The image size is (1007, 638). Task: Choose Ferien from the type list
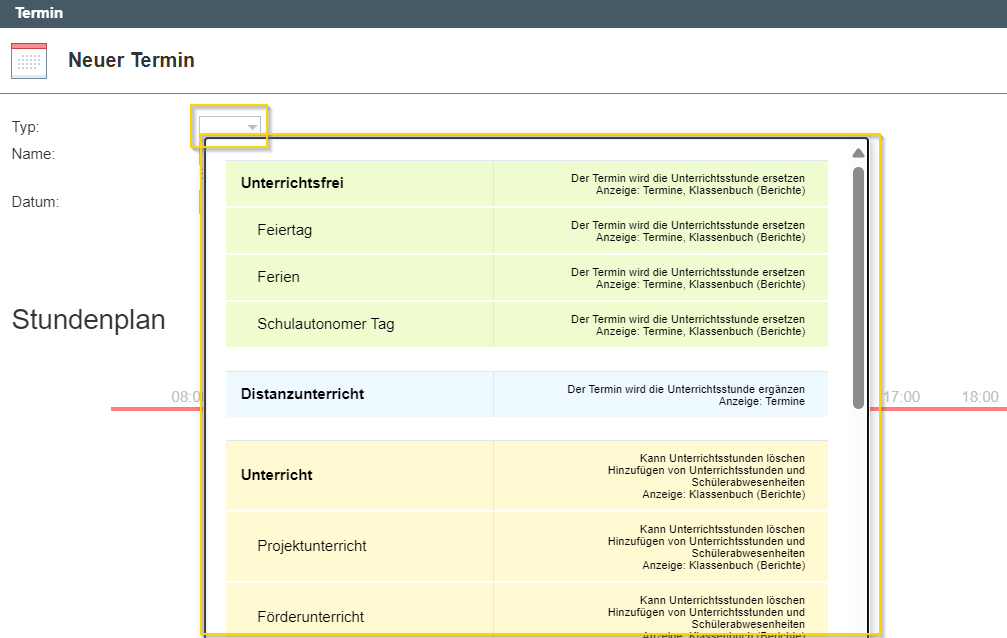click(527, 278)
